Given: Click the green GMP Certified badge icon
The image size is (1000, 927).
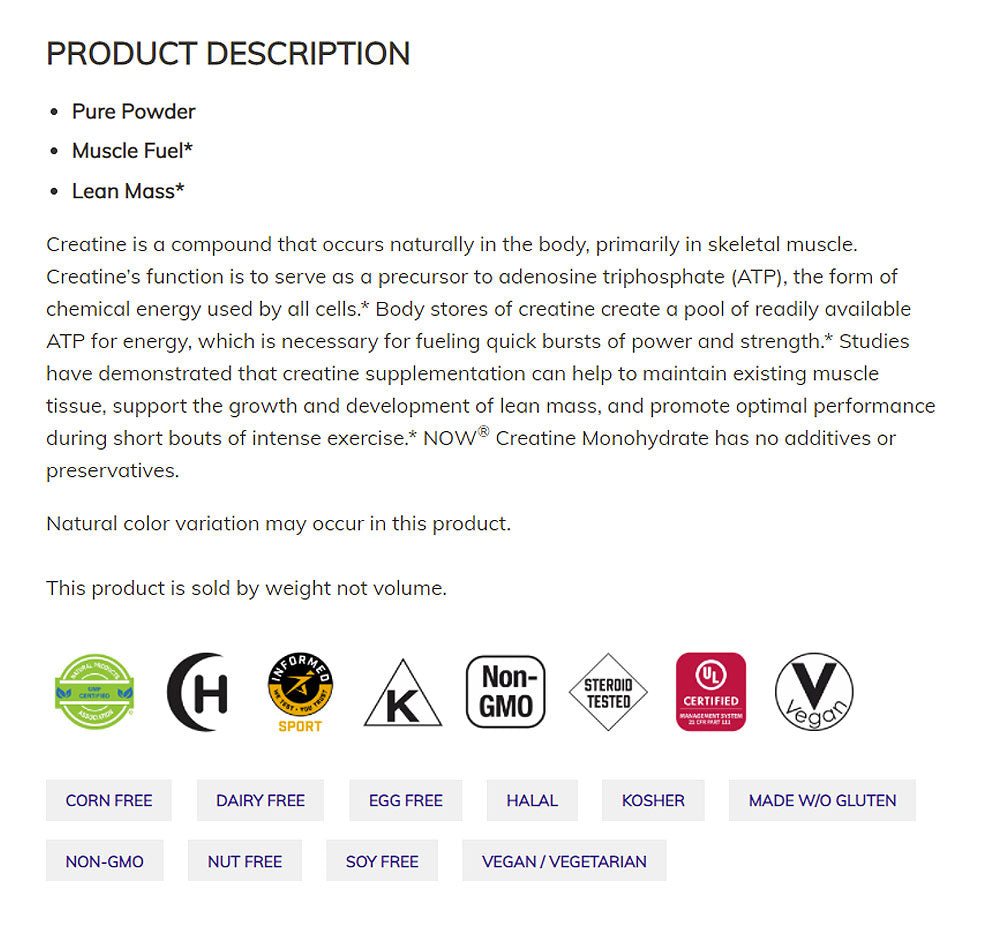Looking at the screenshot, I should tap(94, 691).
